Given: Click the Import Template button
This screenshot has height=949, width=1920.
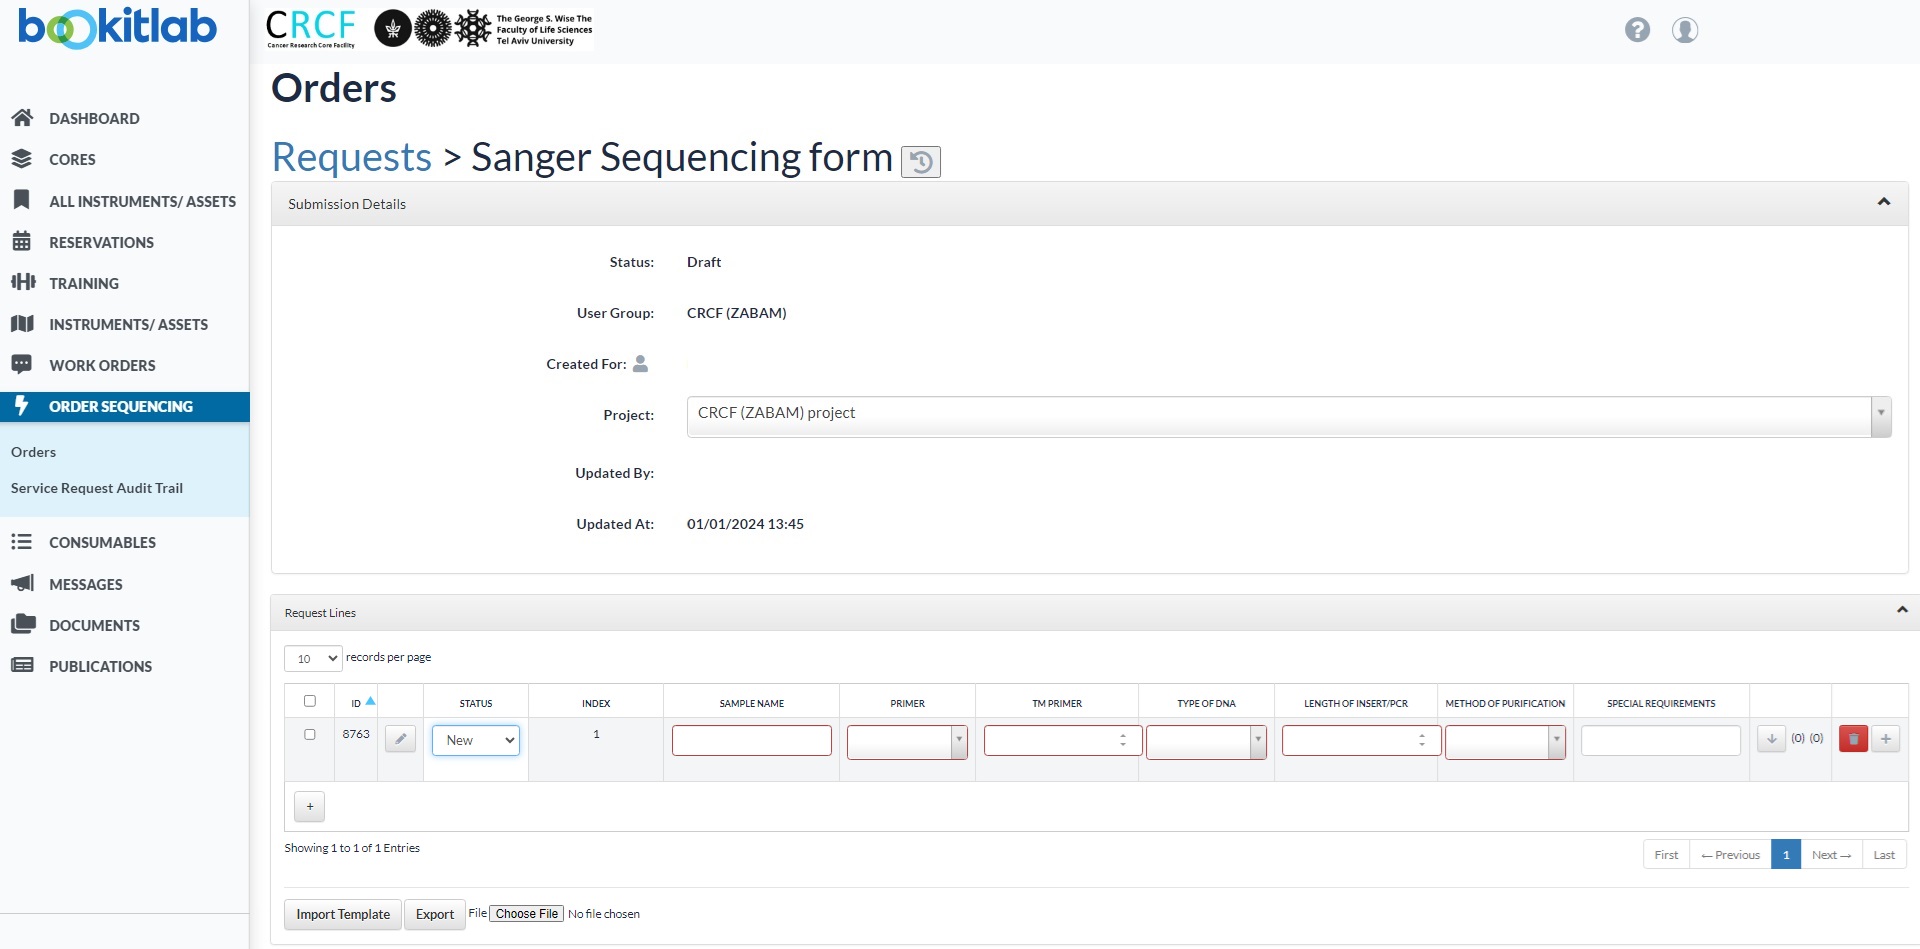Looking at the screenshot, I should pyautogui.click(x=342, y=914).
